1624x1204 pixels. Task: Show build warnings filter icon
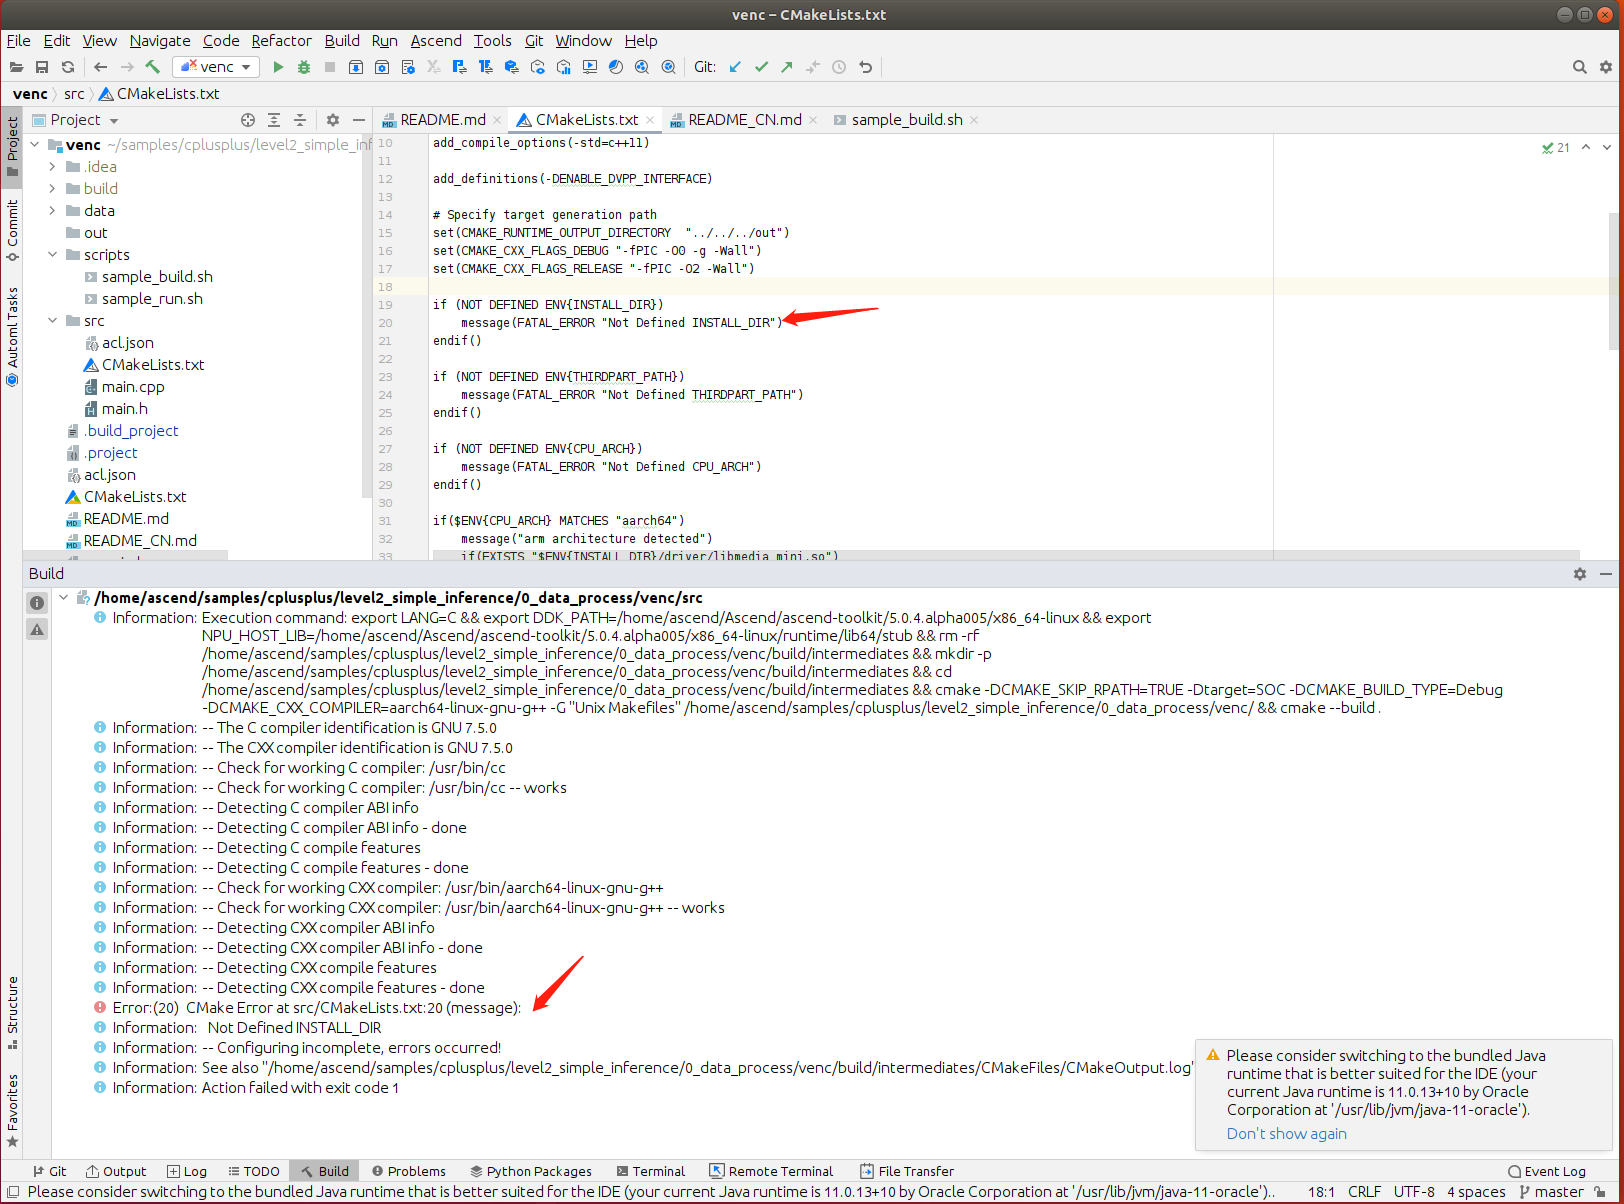click(x=37, y=629)
